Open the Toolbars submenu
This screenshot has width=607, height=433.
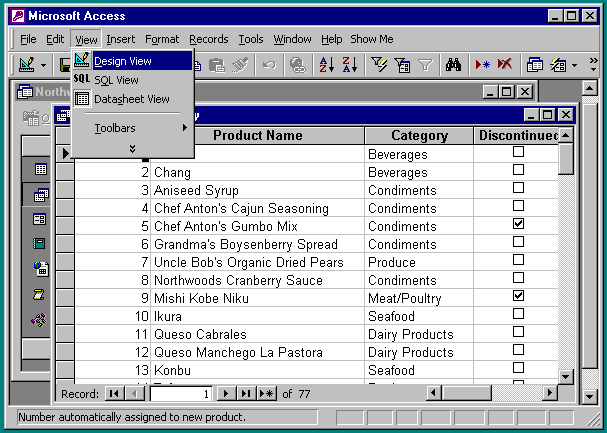pyautogui.click(x=132, y=128)
